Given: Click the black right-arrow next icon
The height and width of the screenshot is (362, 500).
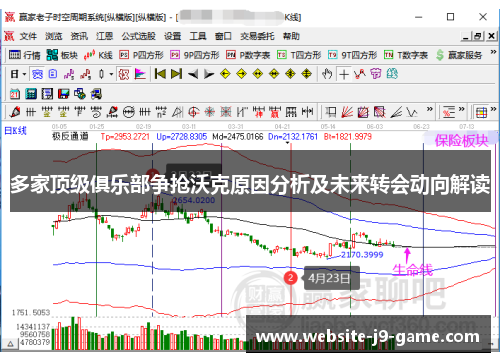Looking at the screenshot, I should tap(209, 74).
